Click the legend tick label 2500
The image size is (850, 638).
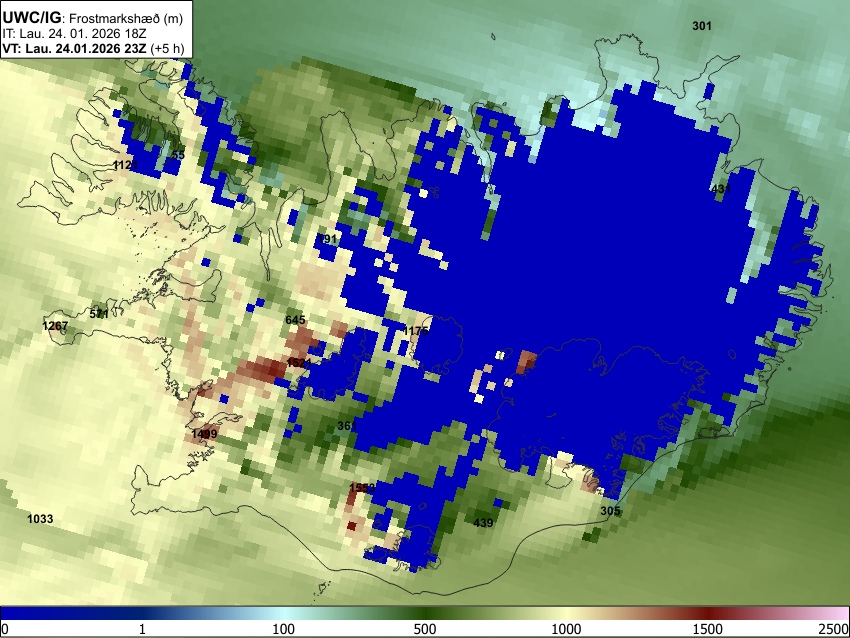(x=834, y=629)
